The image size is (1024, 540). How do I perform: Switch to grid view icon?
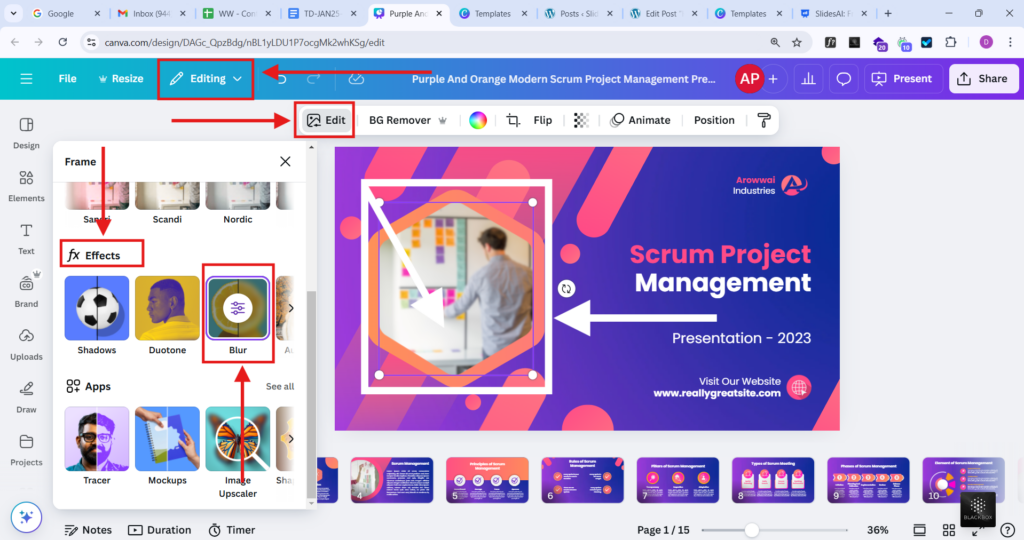(949, 530)
